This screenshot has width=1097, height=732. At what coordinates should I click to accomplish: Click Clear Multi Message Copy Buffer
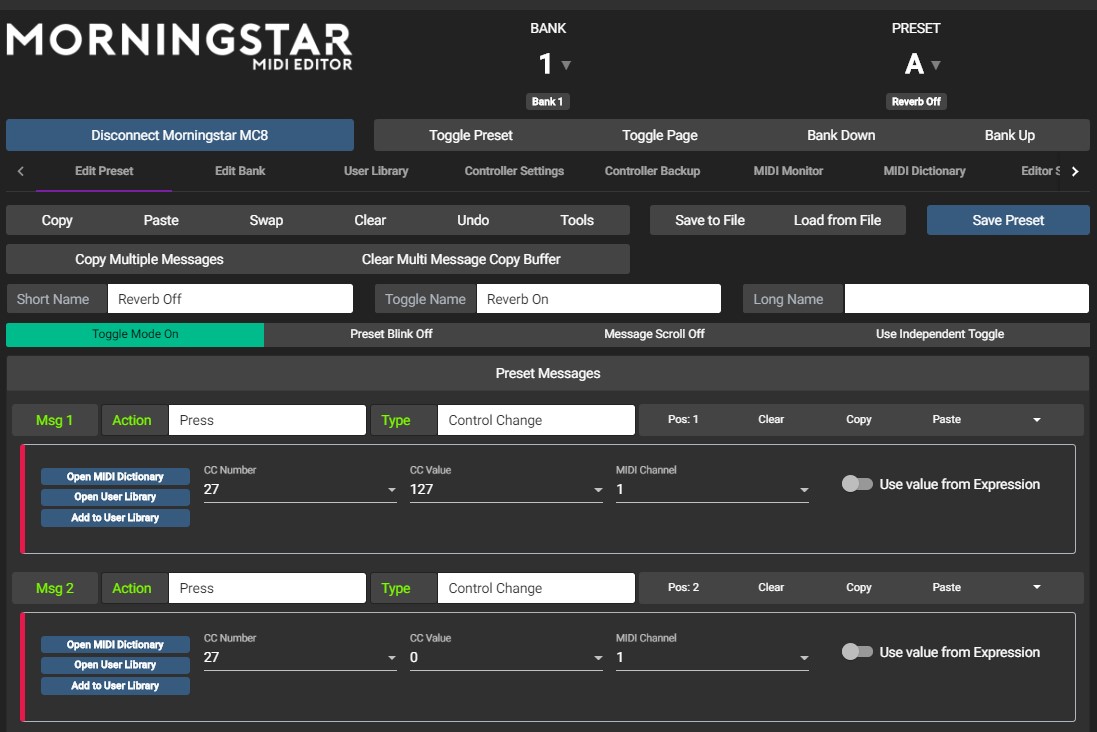point(460,260)
